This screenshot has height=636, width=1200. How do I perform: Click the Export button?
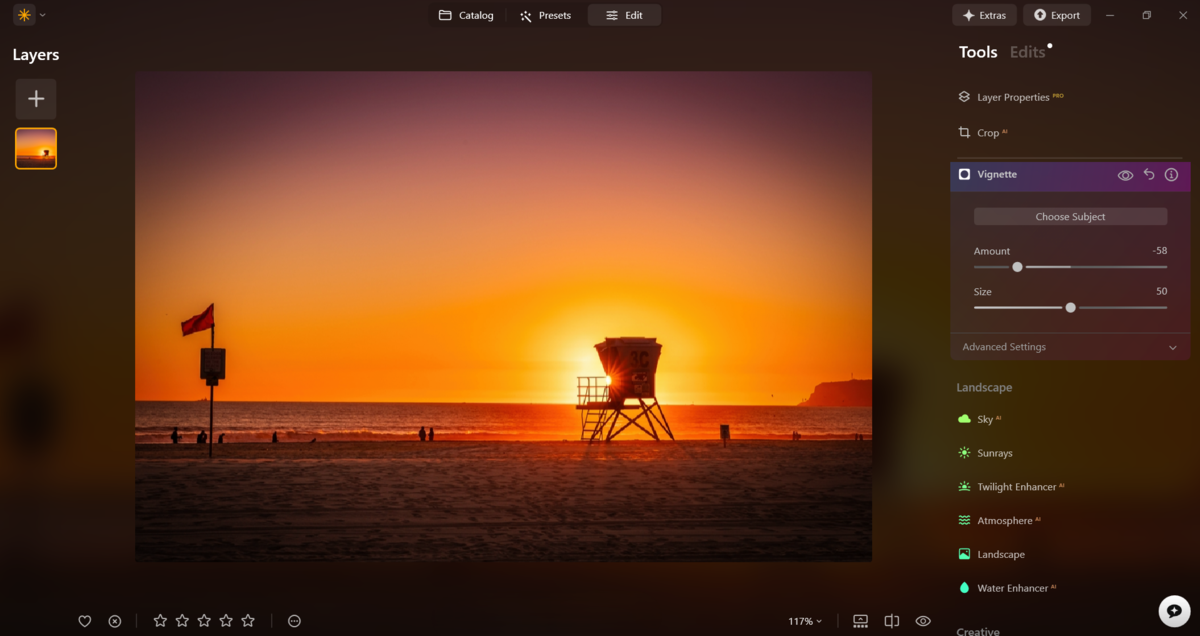click(1056, 15)
